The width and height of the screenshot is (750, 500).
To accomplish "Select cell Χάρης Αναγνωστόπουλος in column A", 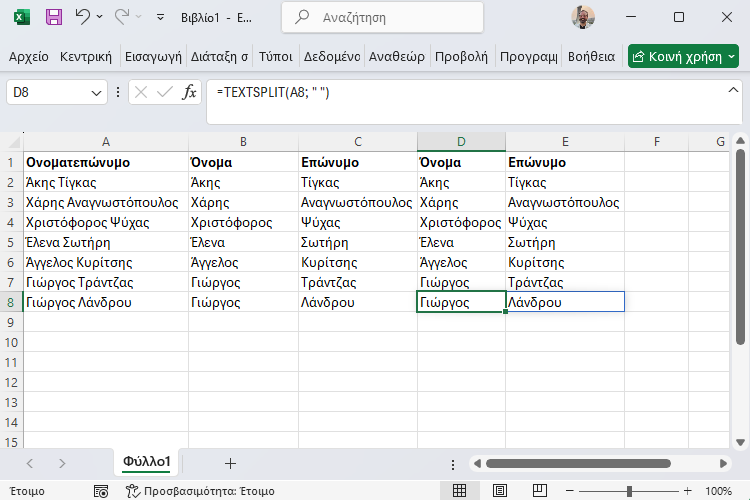I will coord(106,202).
